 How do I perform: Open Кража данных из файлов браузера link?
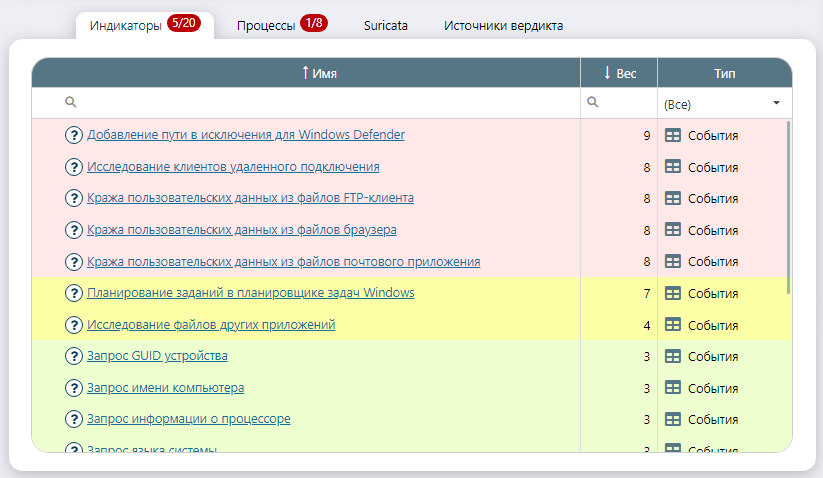pos(242,230)
